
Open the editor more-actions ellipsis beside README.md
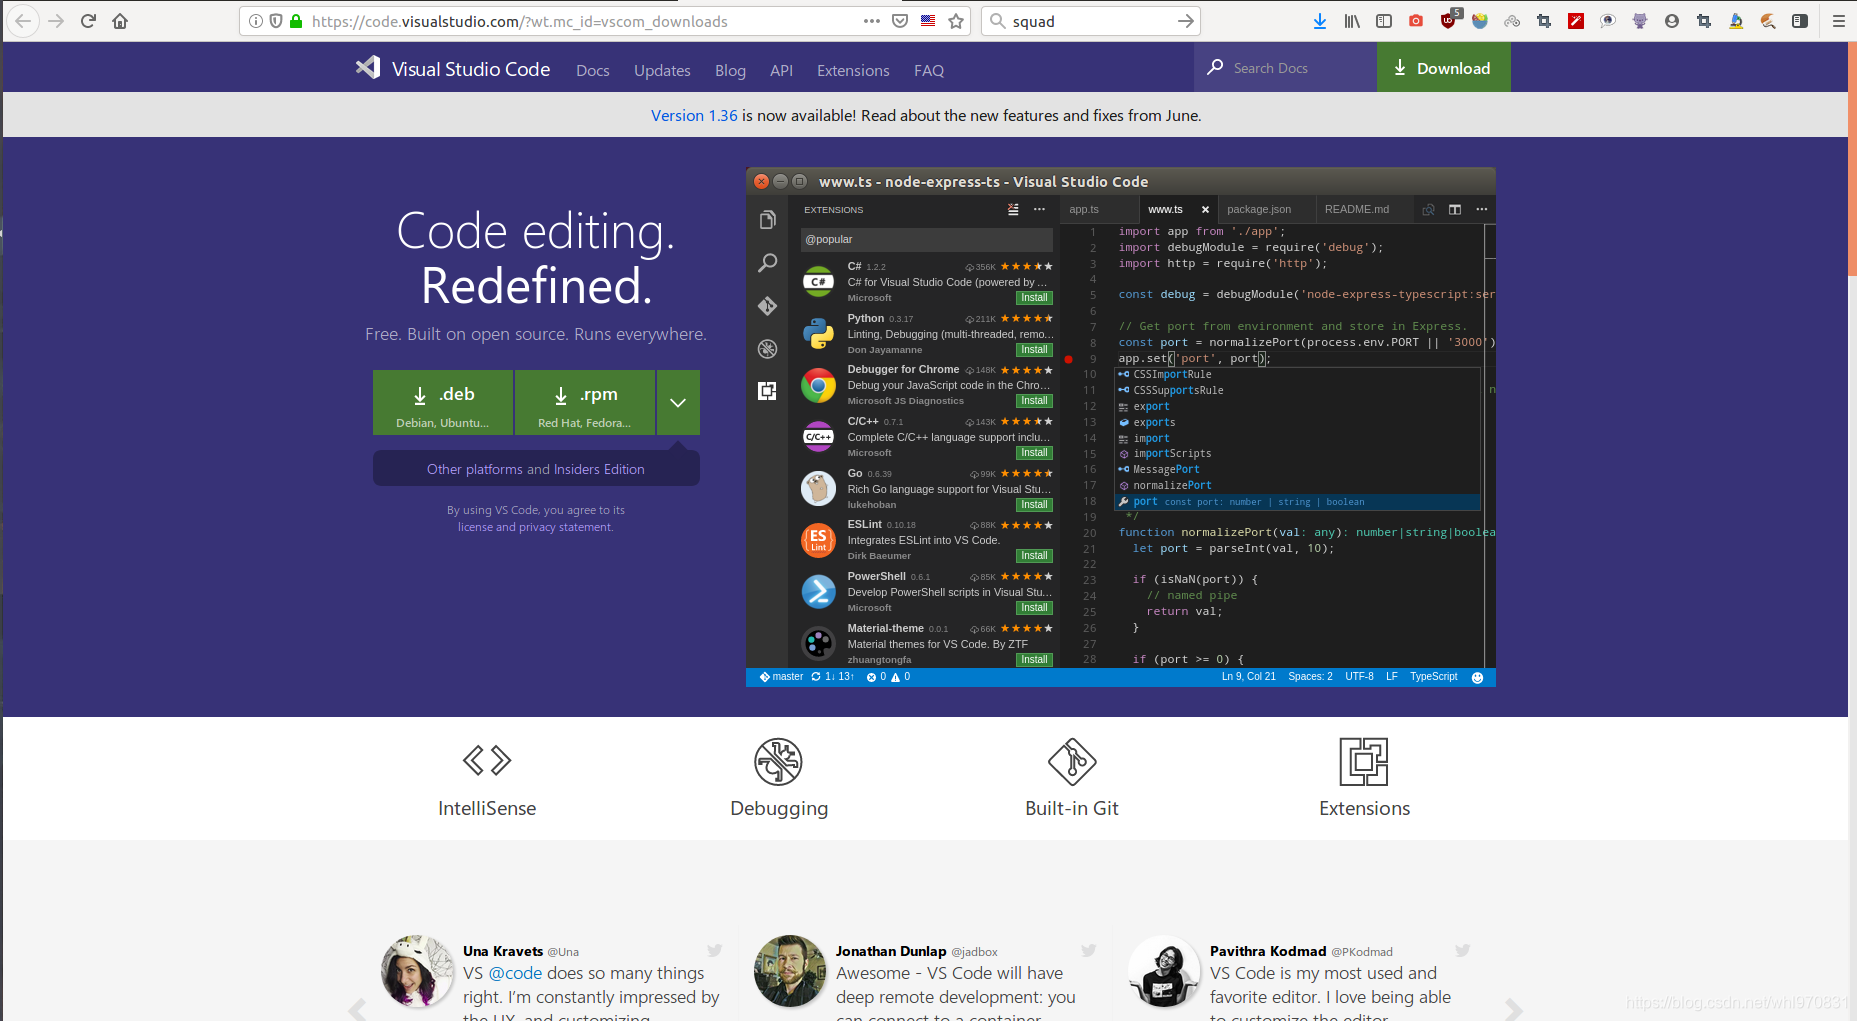click(x=1482, y=209)
